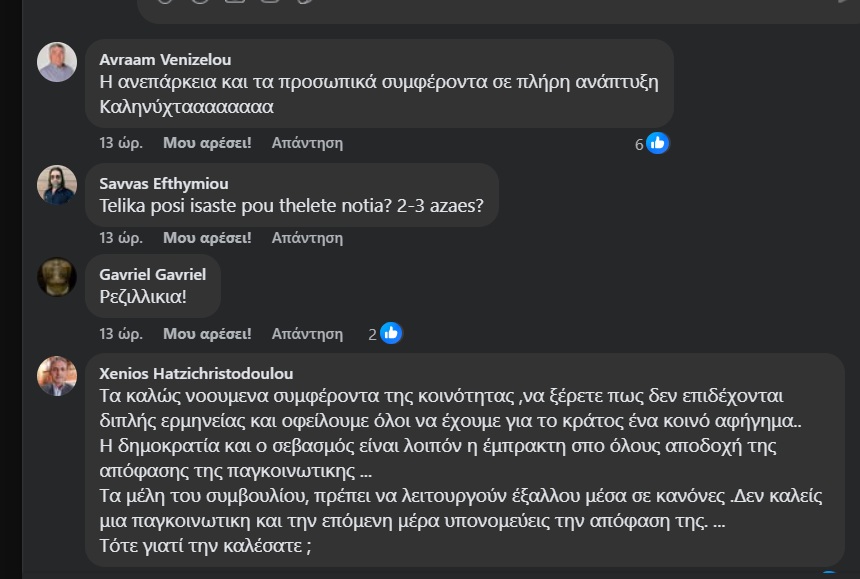Click Gavriel Gavriel's avatar image
The width and height of the screenshot is (860, 579).
point(57,276)
